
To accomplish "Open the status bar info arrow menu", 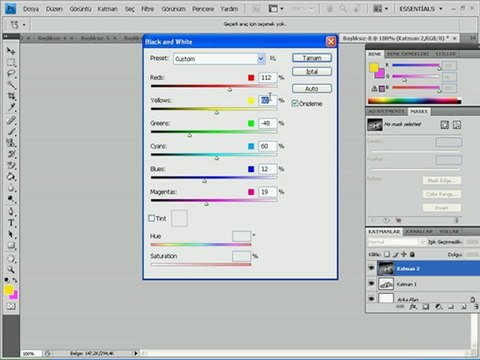I will 136,353.
